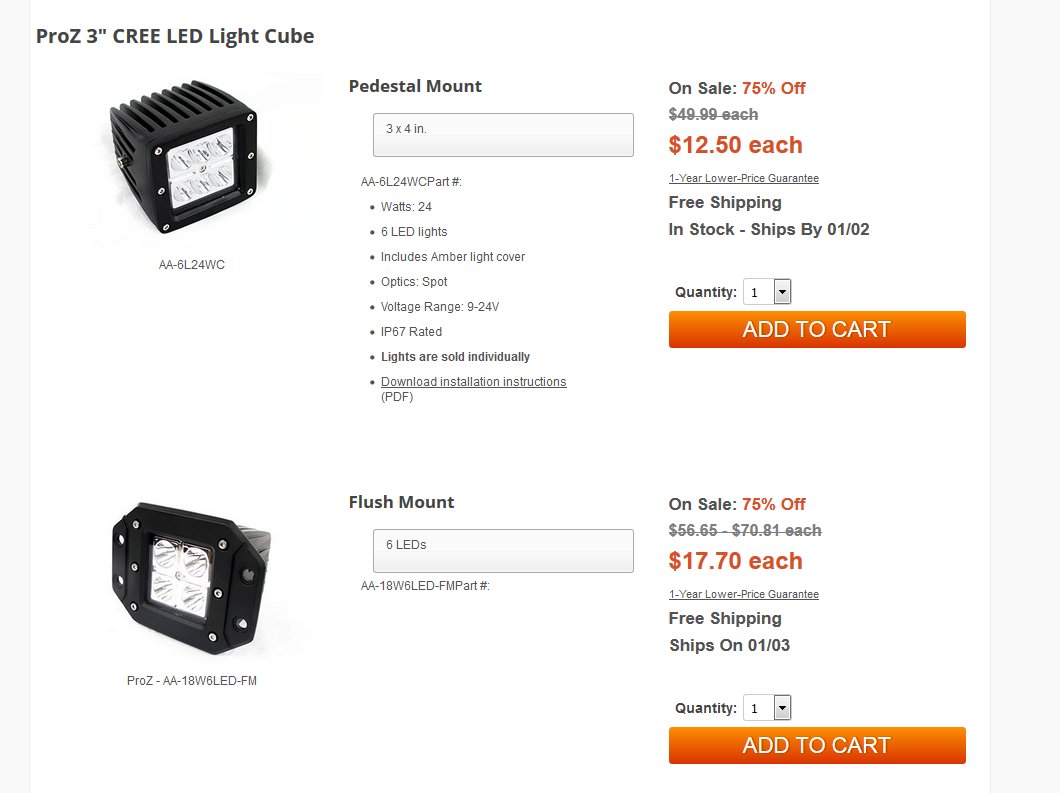This screenshot has width=1060, height=793.
Task: View Flush Mount 1-Year Lower-Price Guarantee
Action: (x=744, y=594)
